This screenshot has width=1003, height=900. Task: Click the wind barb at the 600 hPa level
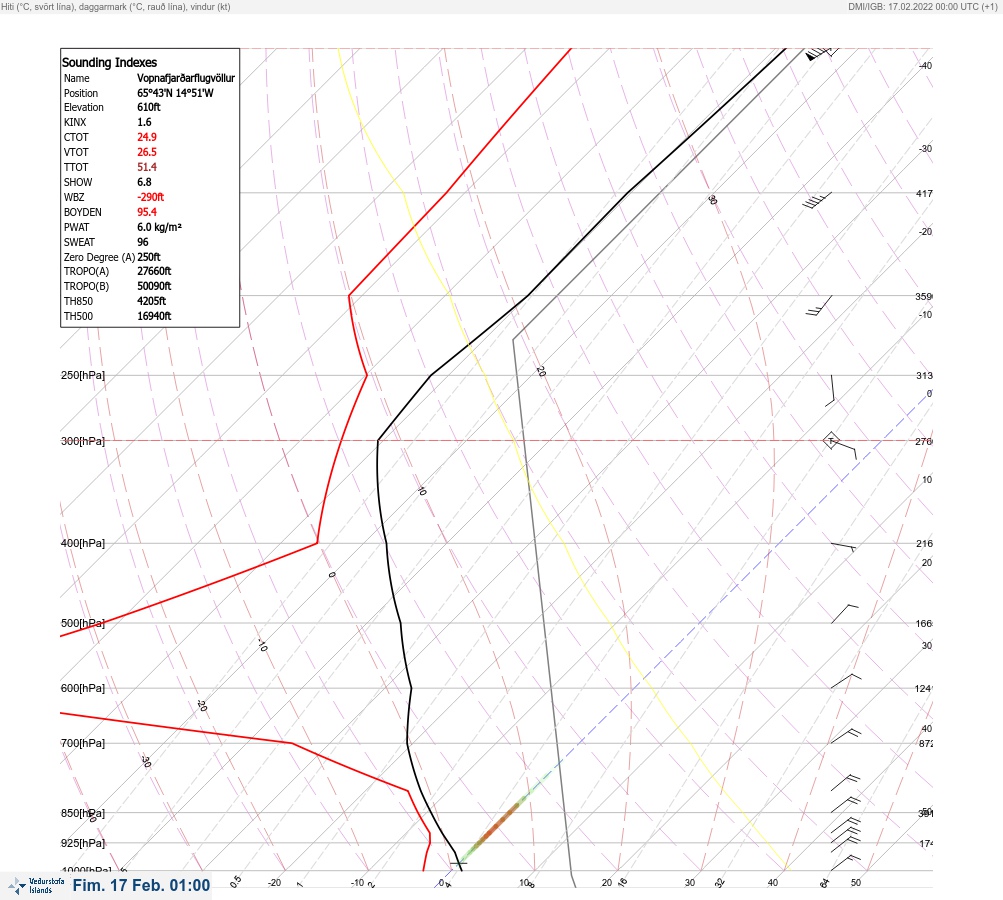point(846,681)
